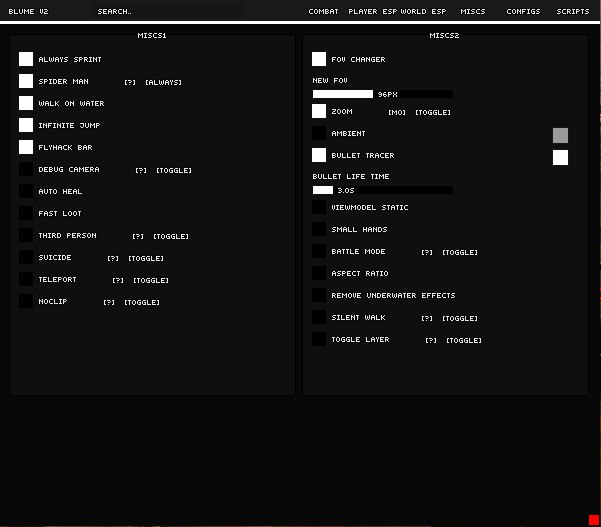Switch to the Configs tab
601x527 pixels.
pos(523,12)
